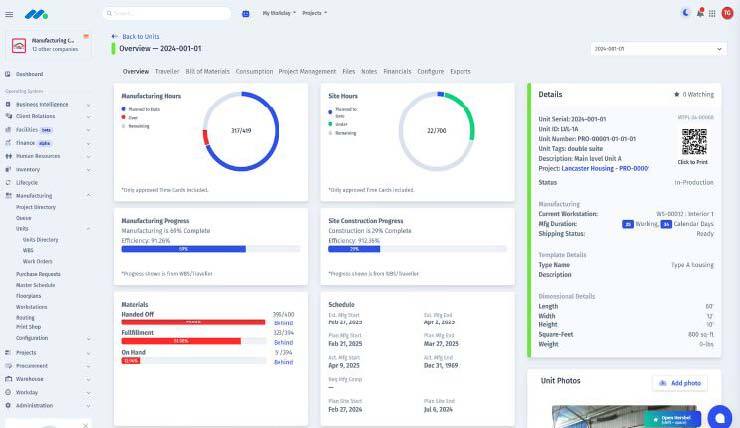
Task: Expand the My Workday dropdown
Action: pyautogui.click(x=279, y=13)
